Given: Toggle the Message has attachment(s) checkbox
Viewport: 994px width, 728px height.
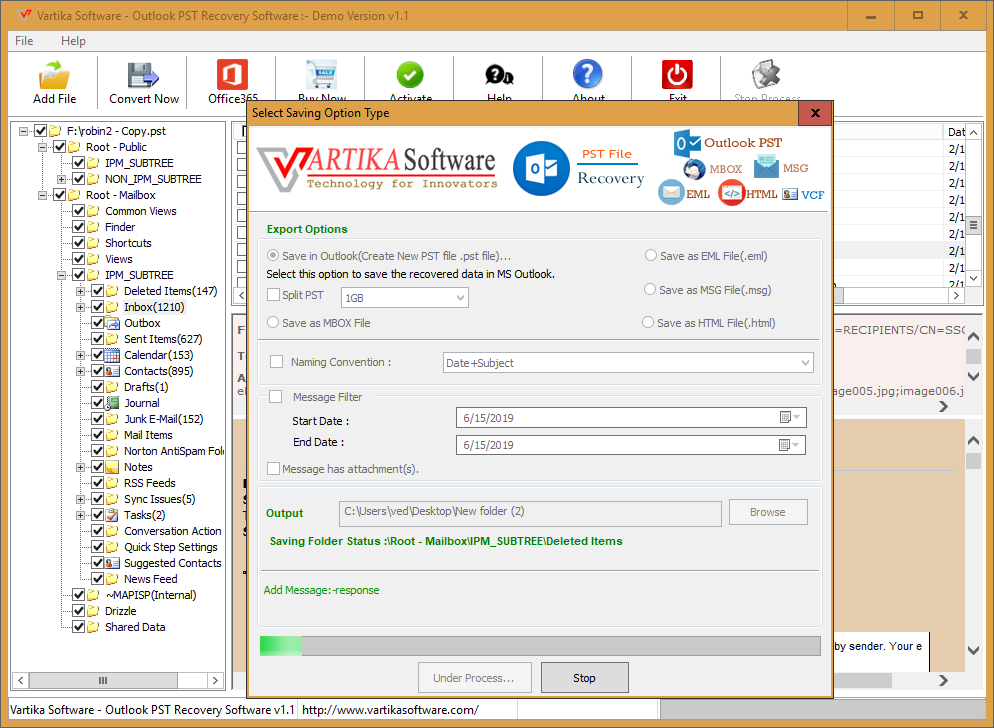Looking at the screenshot, I should [274, 469].
